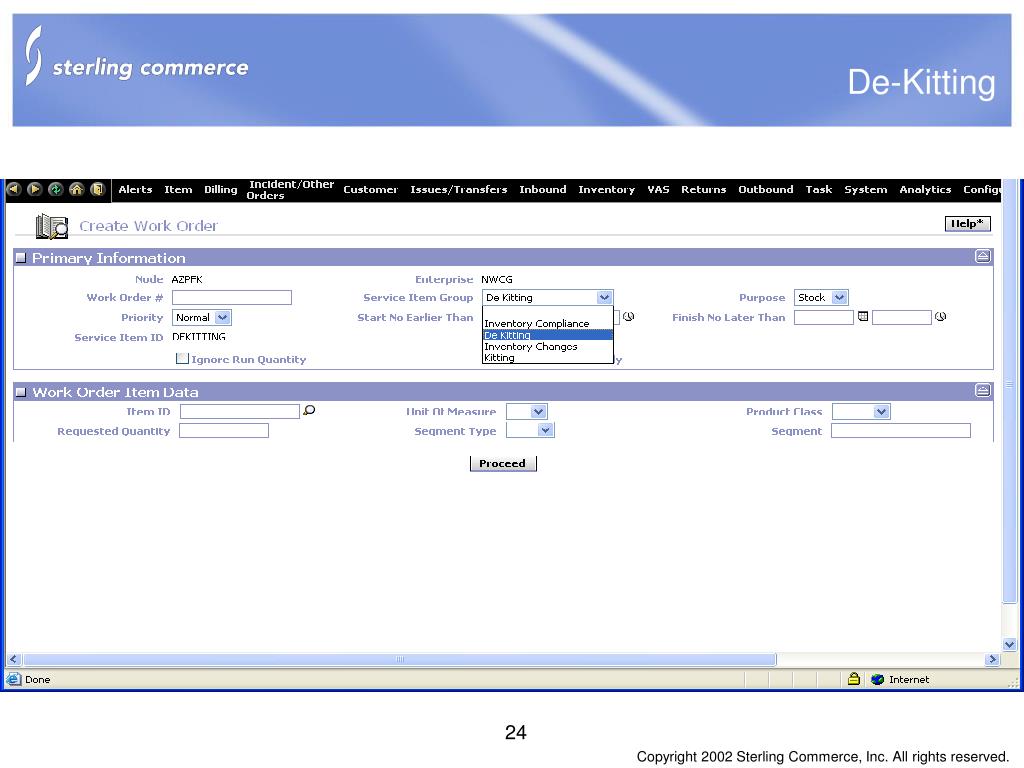The height and width of the screenshot is (768, 1024).
Task: Click the Proceed button
Action: pyautogui.click(x=503, y=463)
